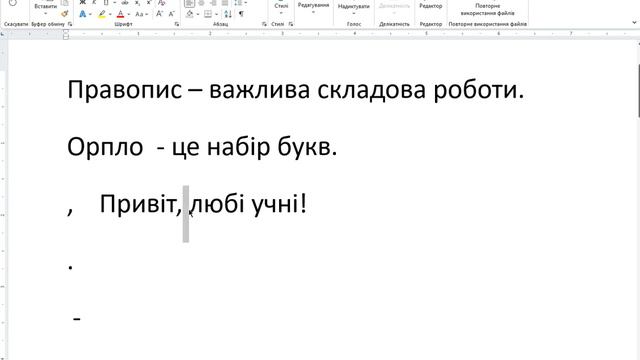
Task: Click the Borders icon
Action: point(208,14)
